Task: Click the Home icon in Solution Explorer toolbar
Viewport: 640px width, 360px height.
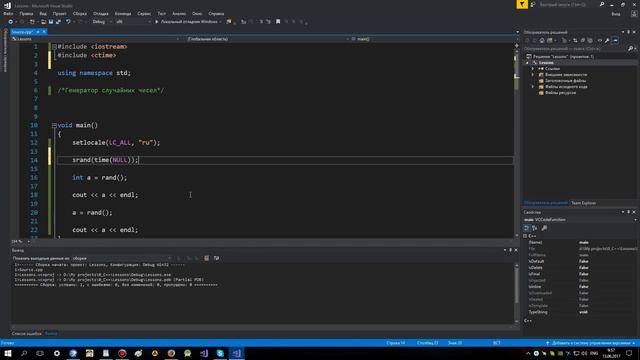Action: point(542,40)
